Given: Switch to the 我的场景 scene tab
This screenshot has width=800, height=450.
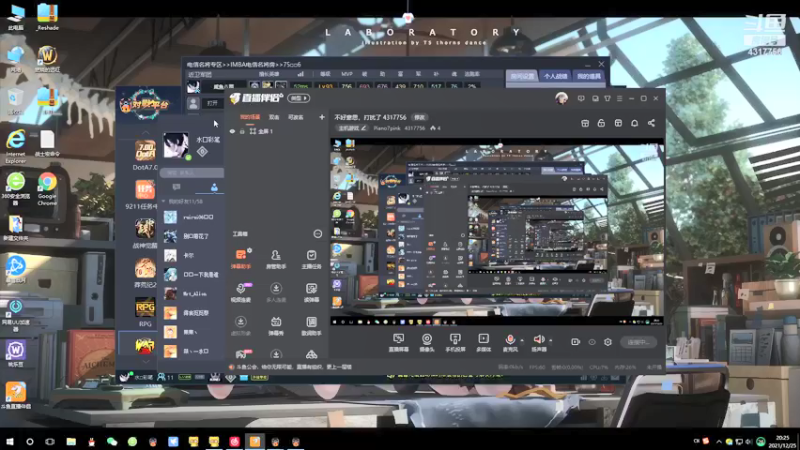Looking at the screenshot, I should (x=250, y=117).
